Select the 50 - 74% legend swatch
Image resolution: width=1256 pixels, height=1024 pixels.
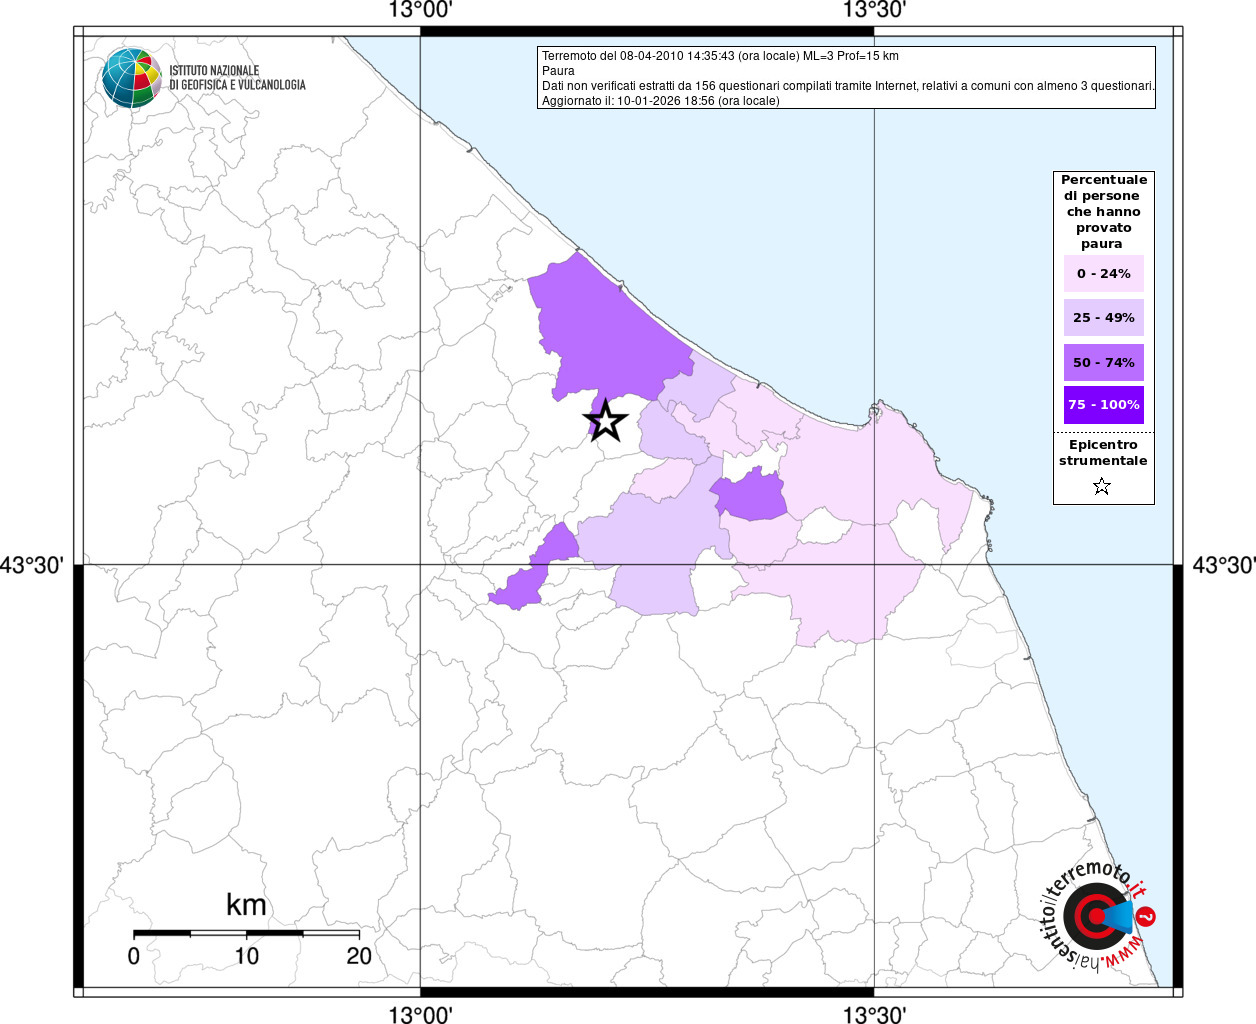click(x=1103, y=363)
